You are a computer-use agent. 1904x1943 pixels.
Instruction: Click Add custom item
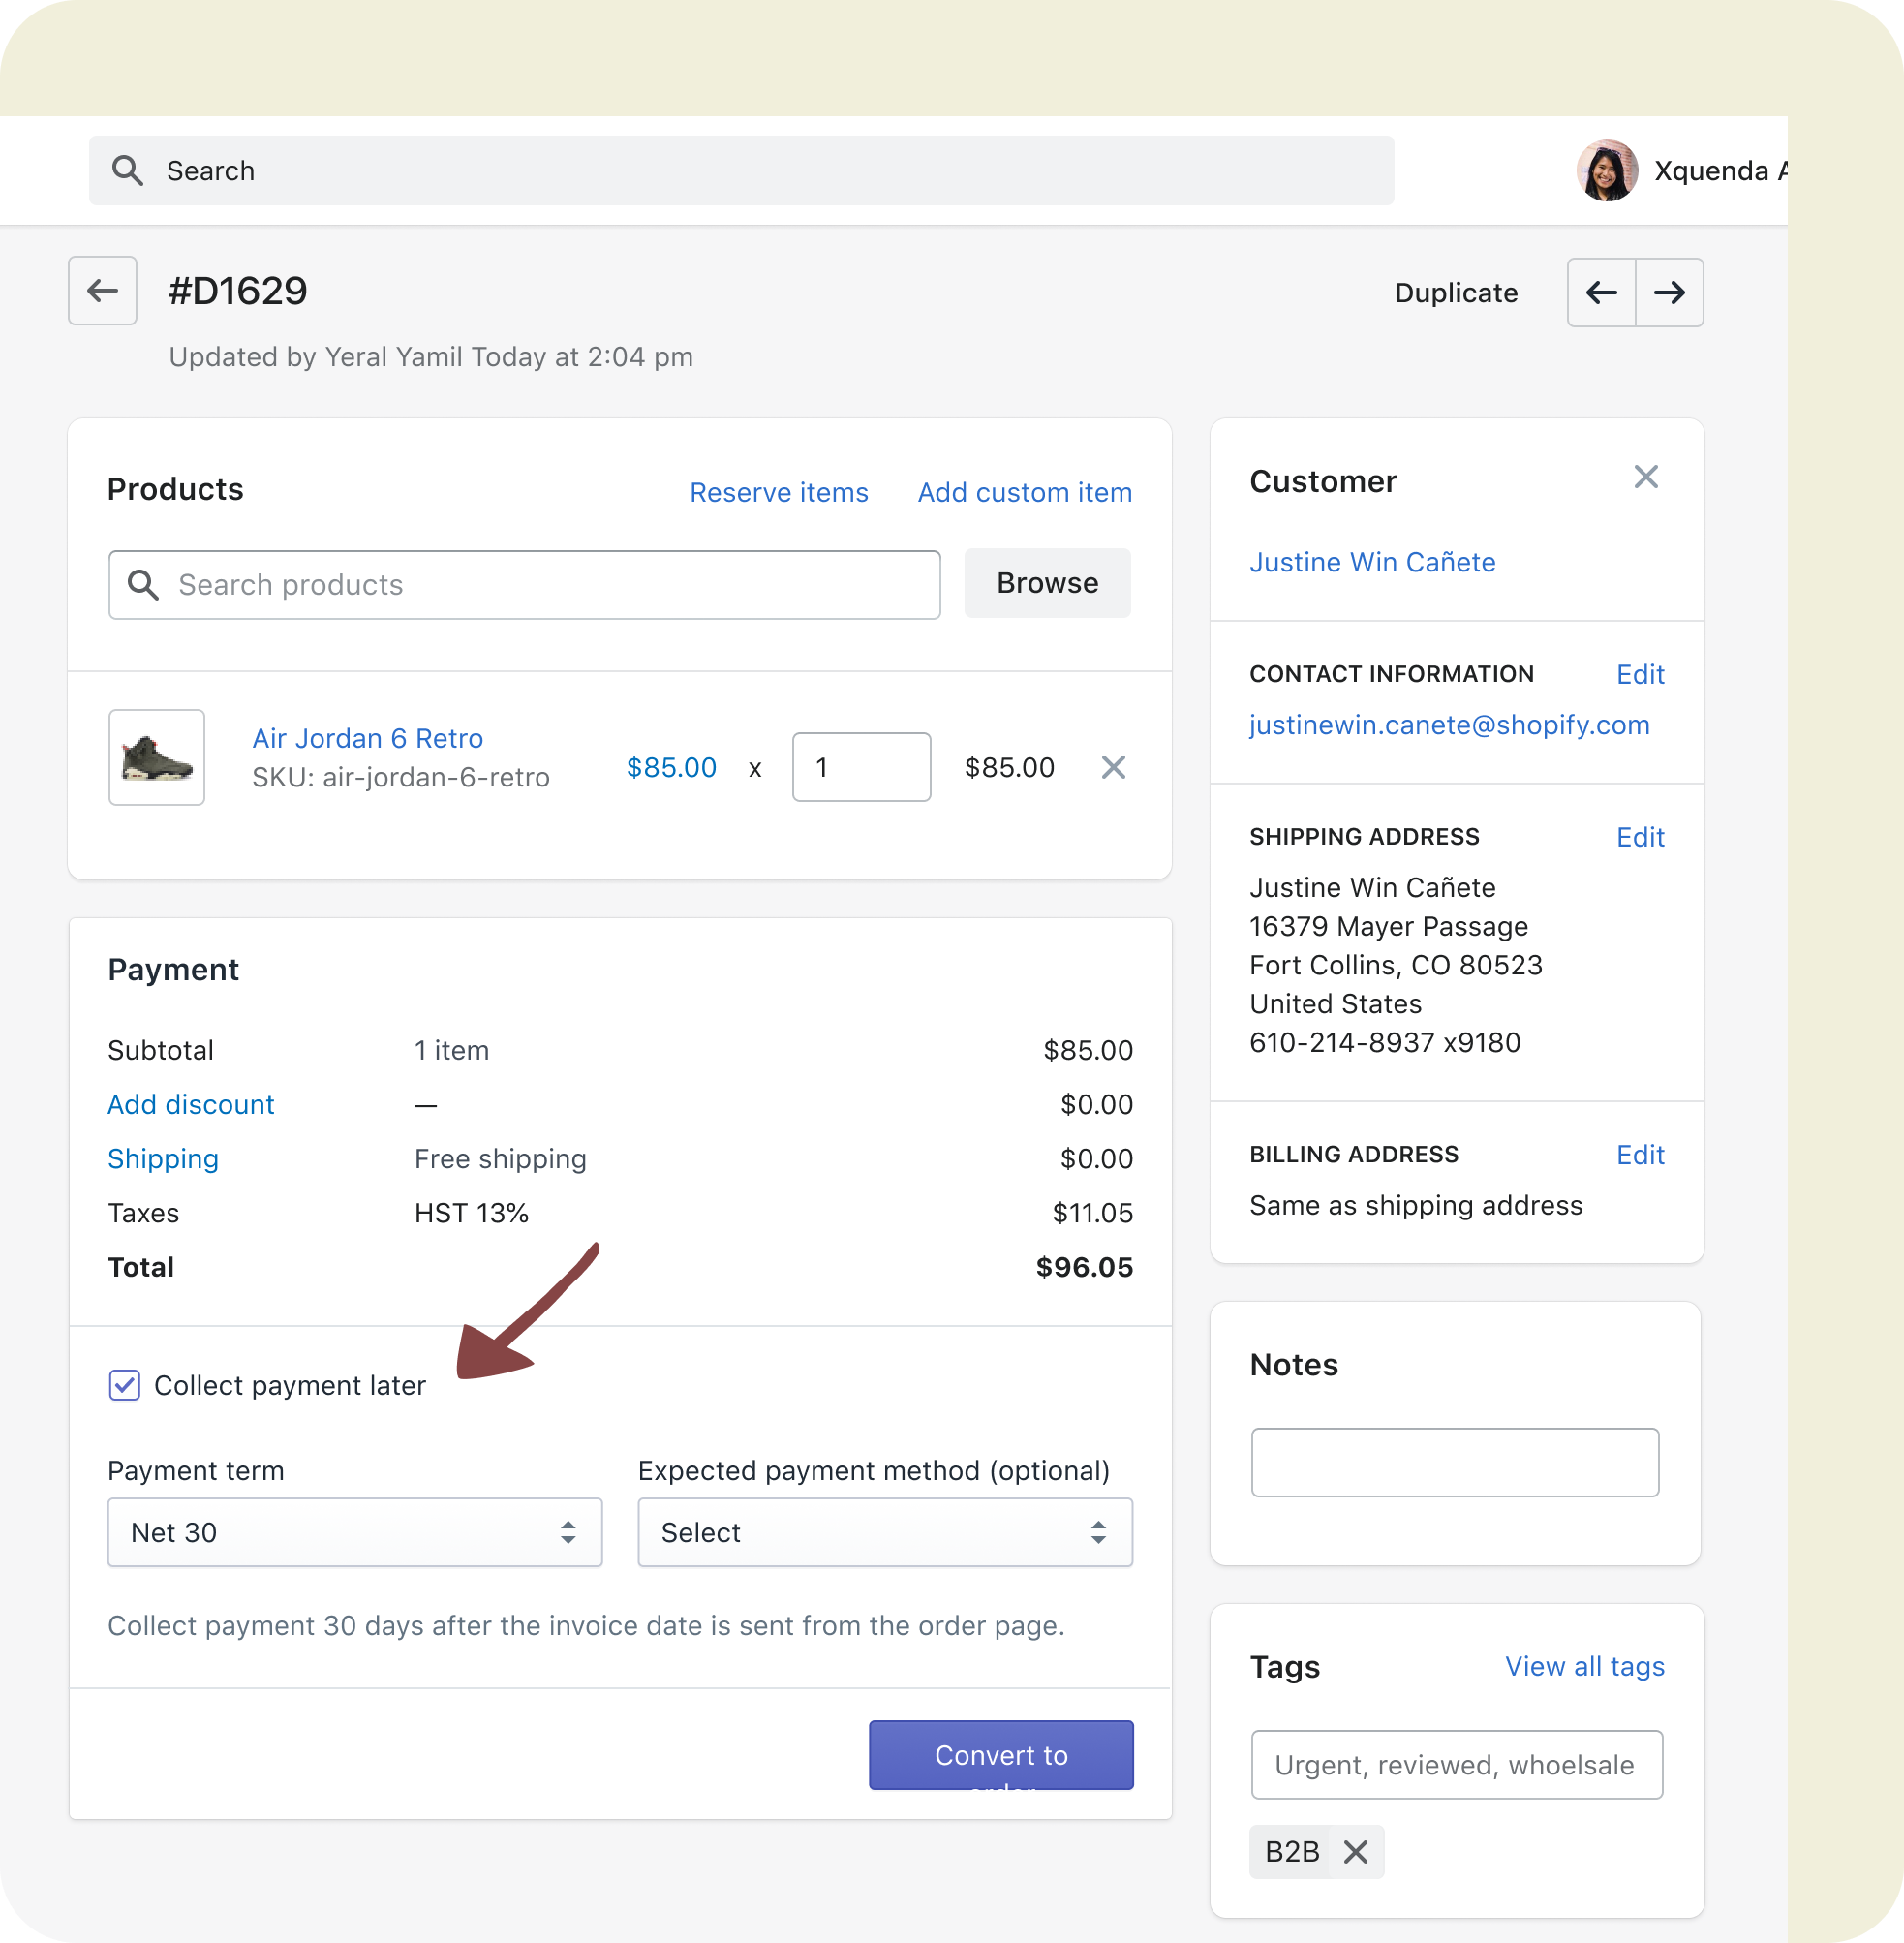[1023, 492]
